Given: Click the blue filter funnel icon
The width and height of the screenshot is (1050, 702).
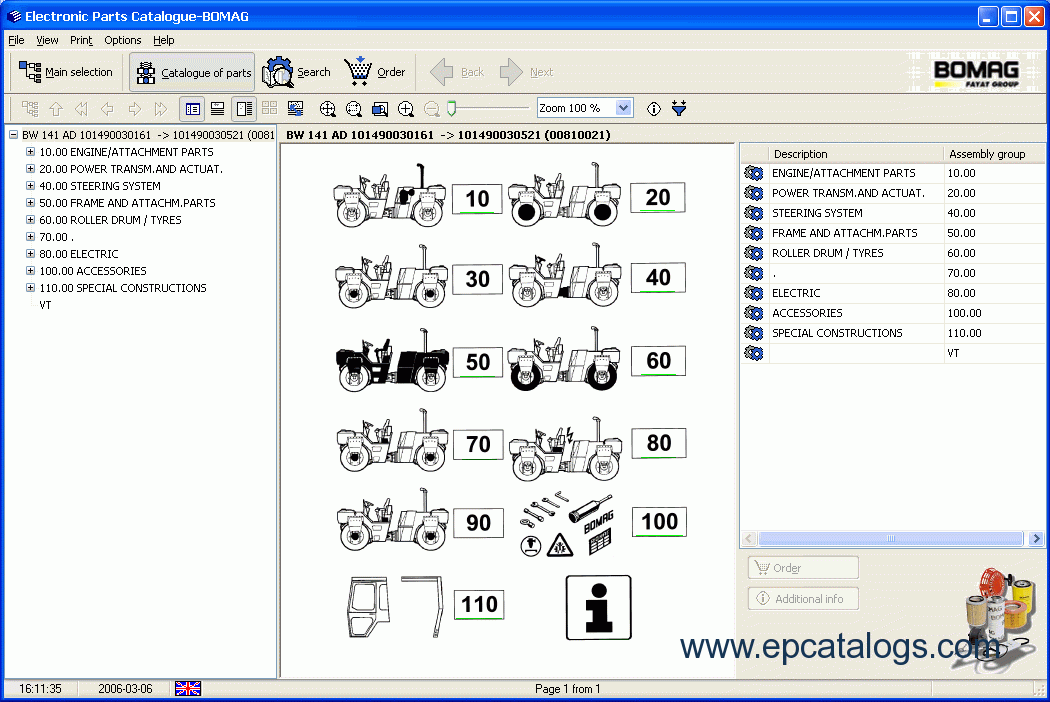Looking at the screenshot, I should tap(679, 109).
